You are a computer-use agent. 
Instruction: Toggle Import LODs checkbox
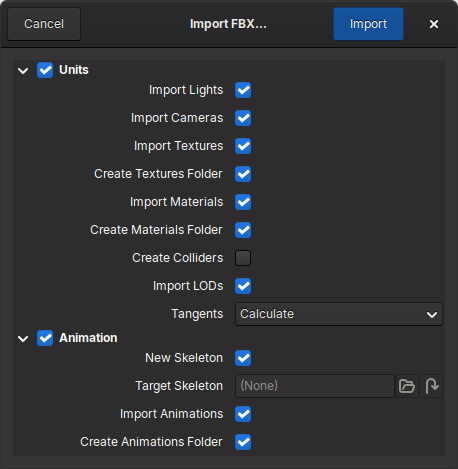[243, 286]
